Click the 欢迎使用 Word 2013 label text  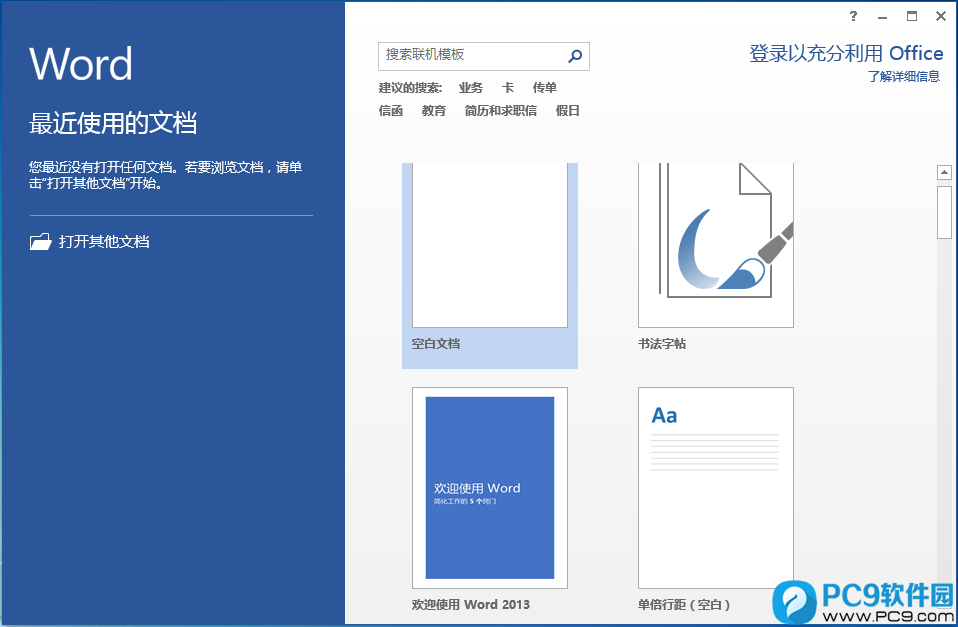point(471,604)
